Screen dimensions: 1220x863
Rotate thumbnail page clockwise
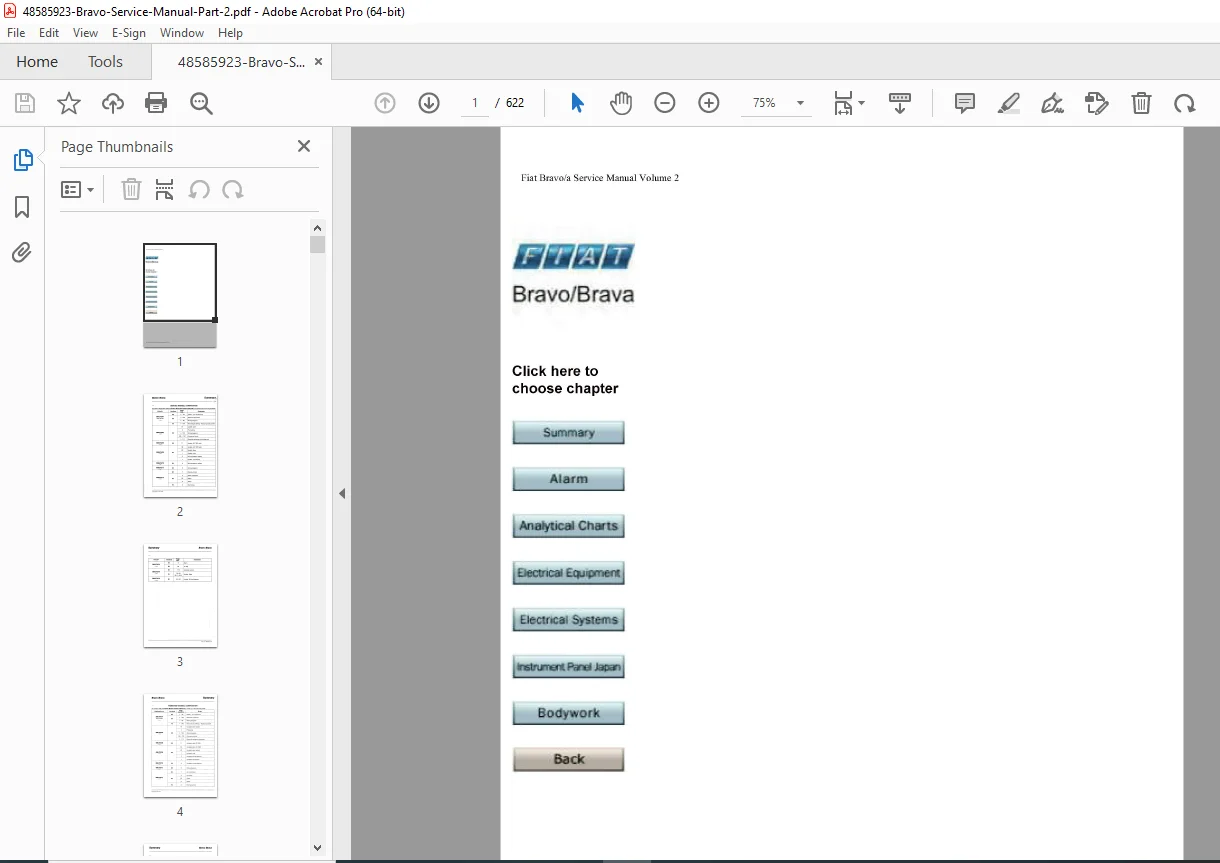[x=233, y=190]
